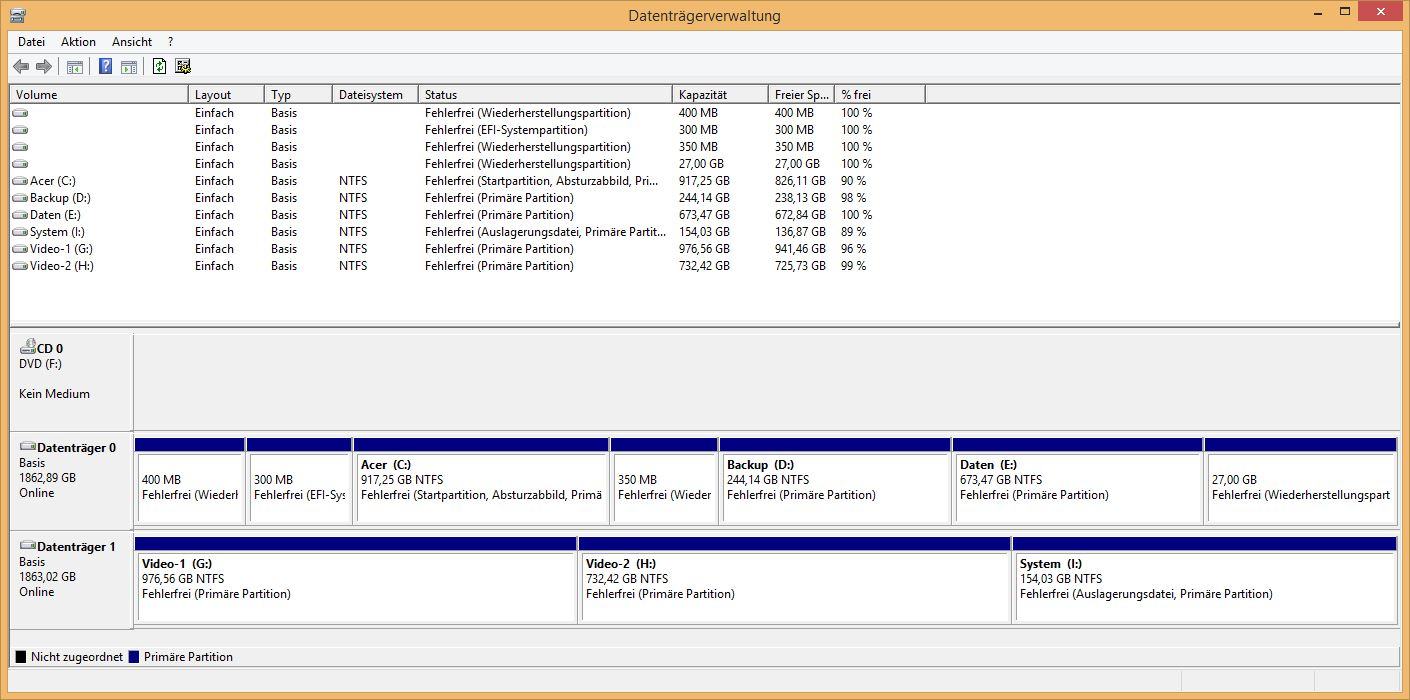This screenshot has height=700, width=1410.
Task: Select the 300 MB EFI partition block
Action: pos(299,480)
